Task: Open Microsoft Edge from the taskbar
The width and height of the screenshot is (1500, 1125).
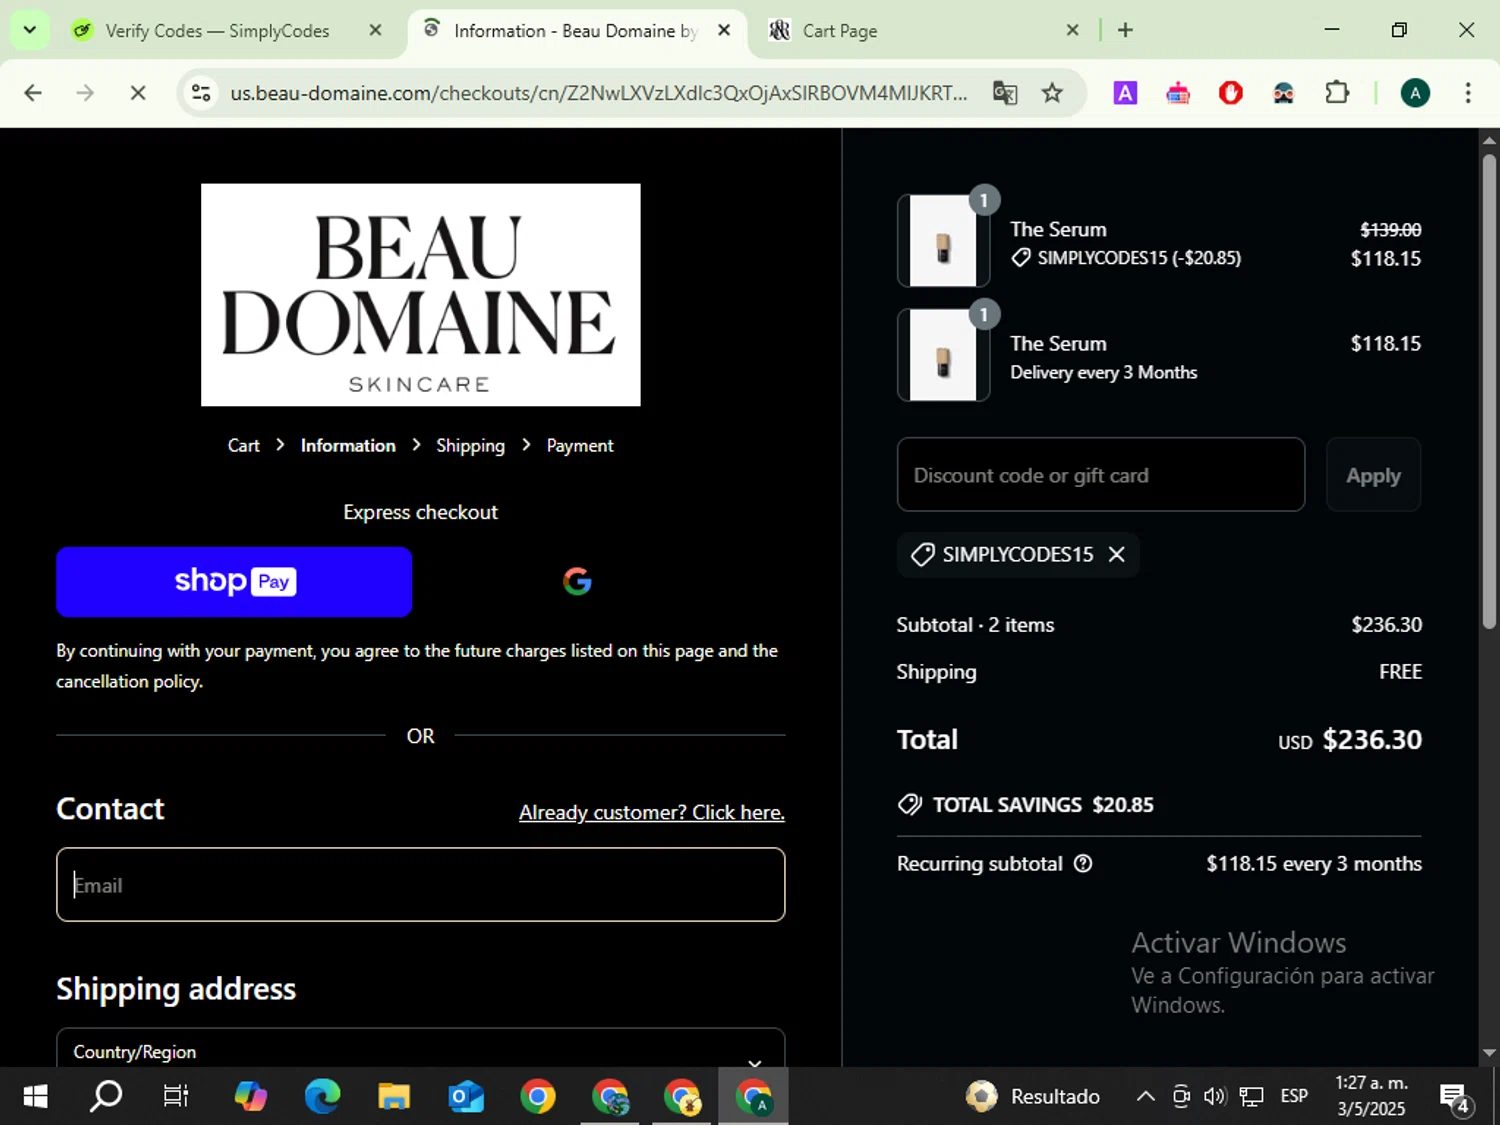Action: pyautogui.click(x=322, y=1096)
